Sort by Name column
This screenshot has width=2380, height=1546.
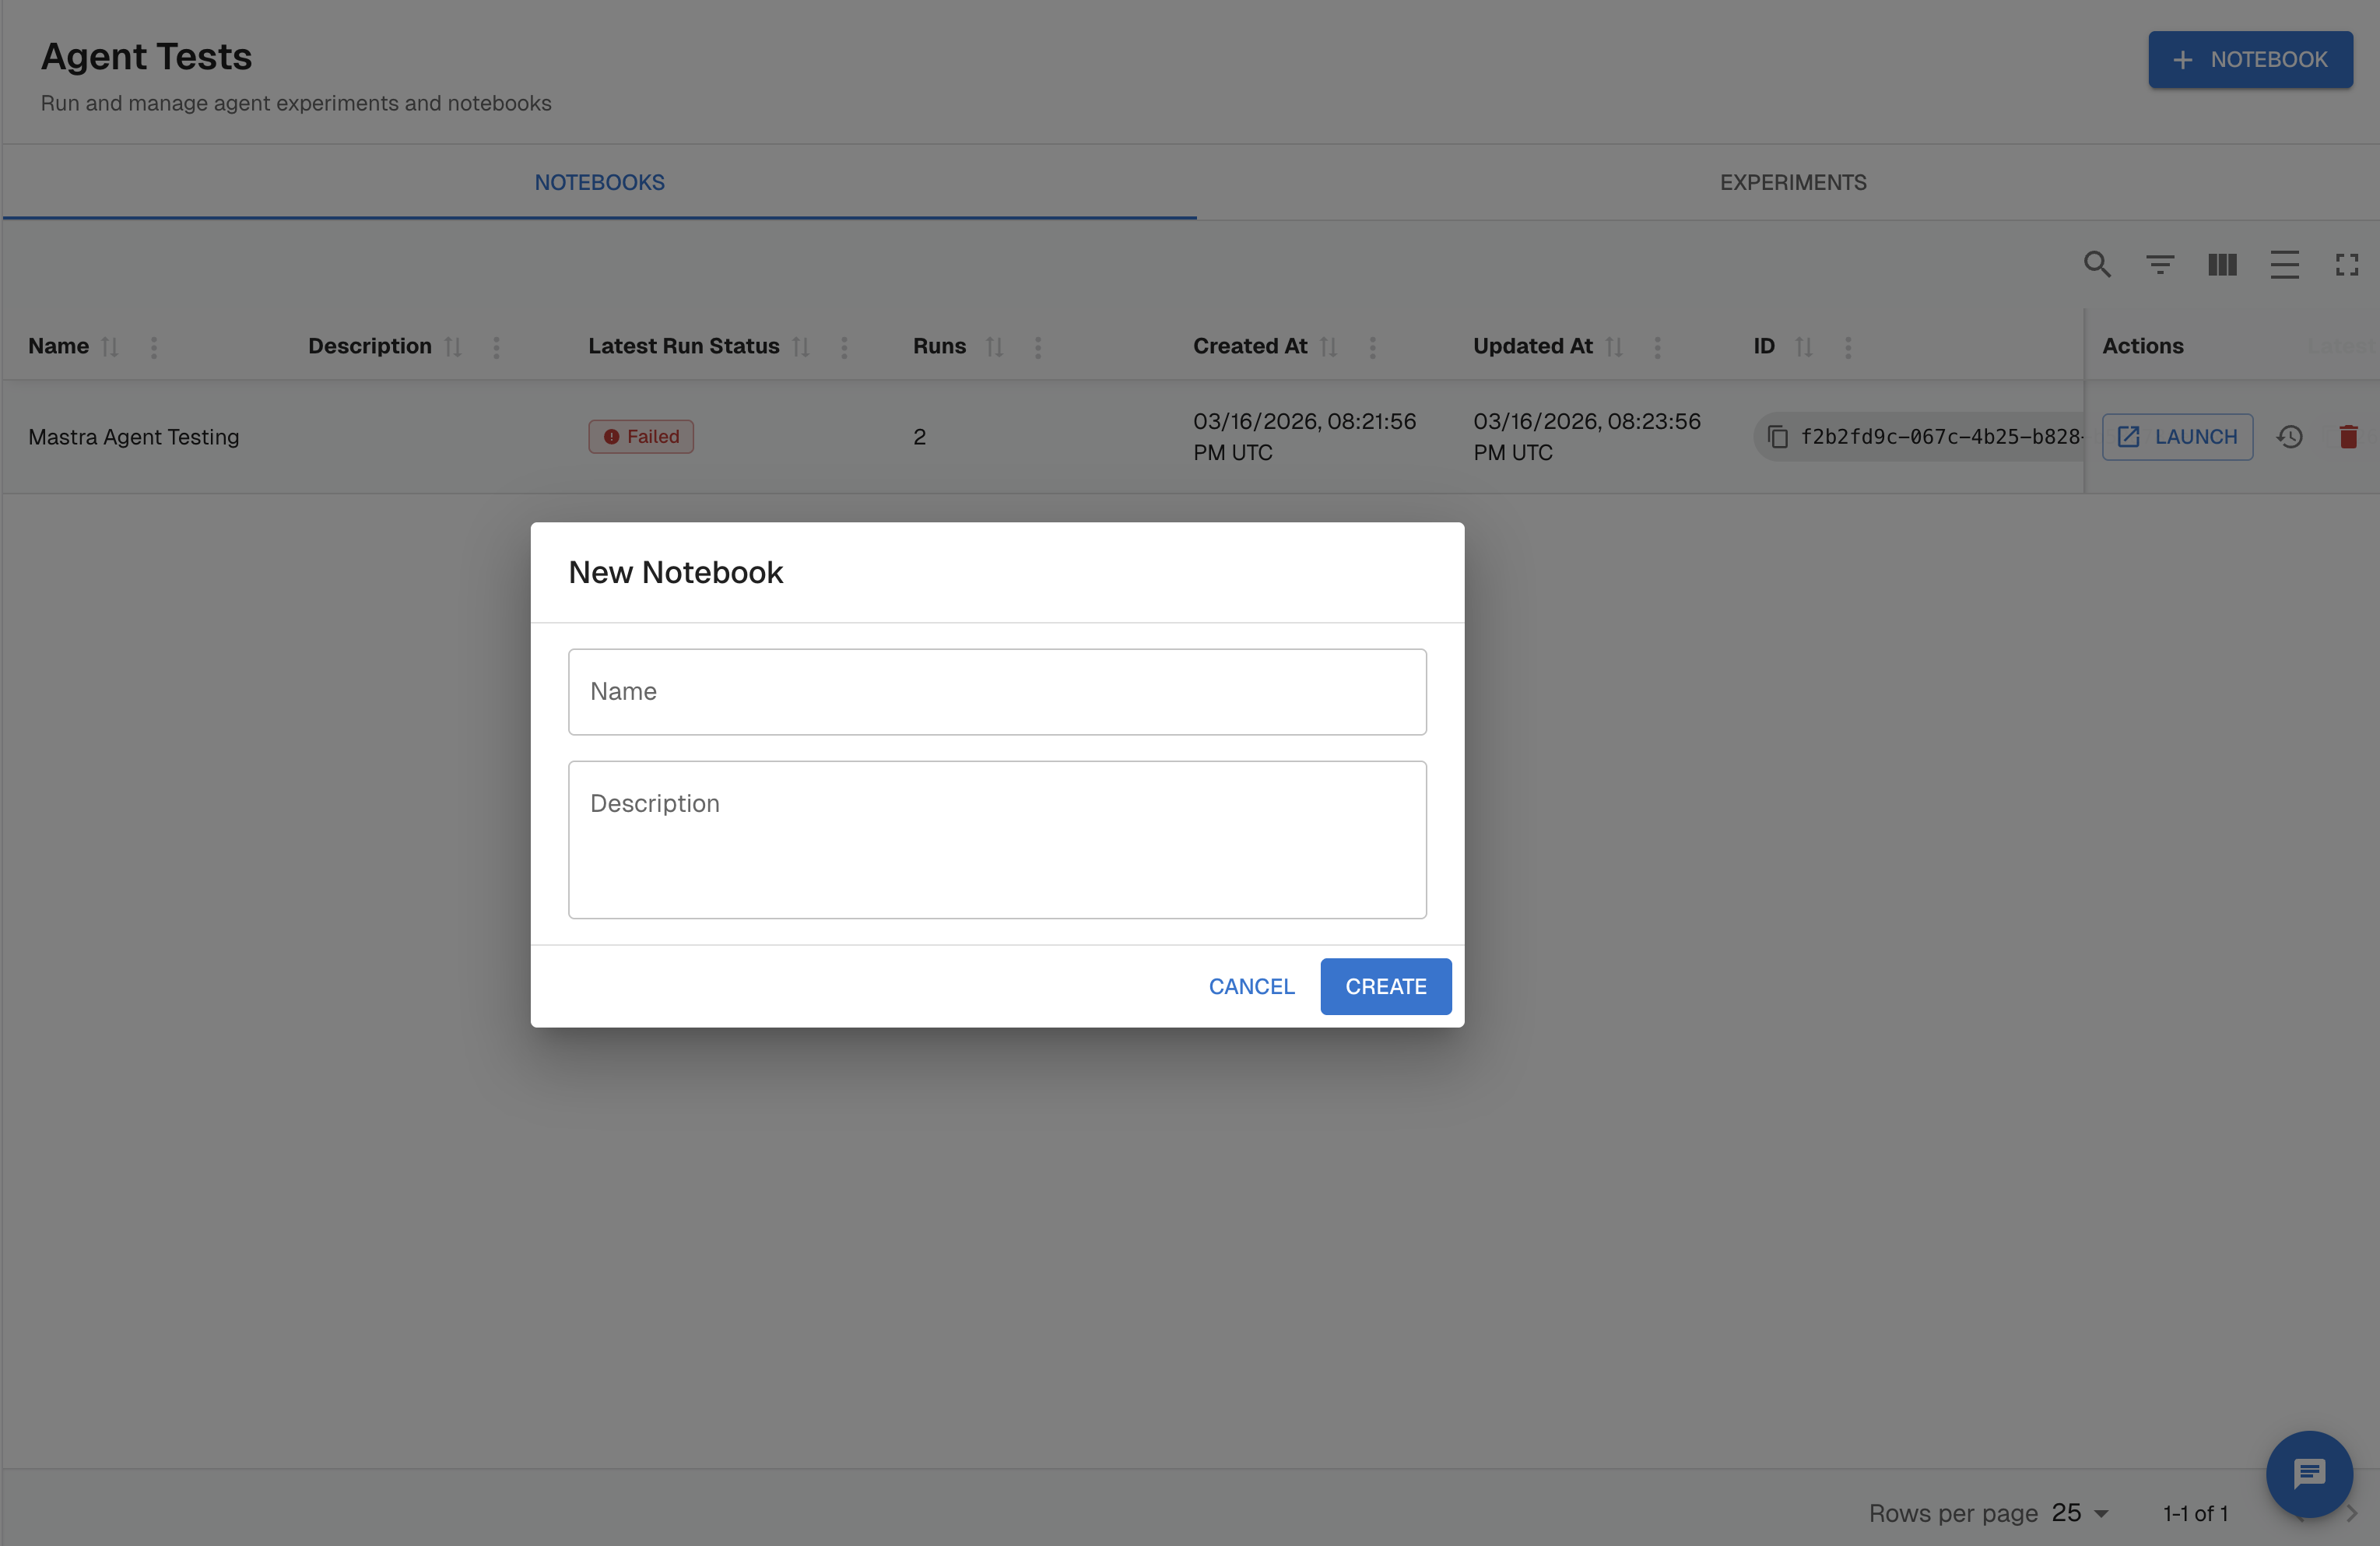(x=110, y=347)
